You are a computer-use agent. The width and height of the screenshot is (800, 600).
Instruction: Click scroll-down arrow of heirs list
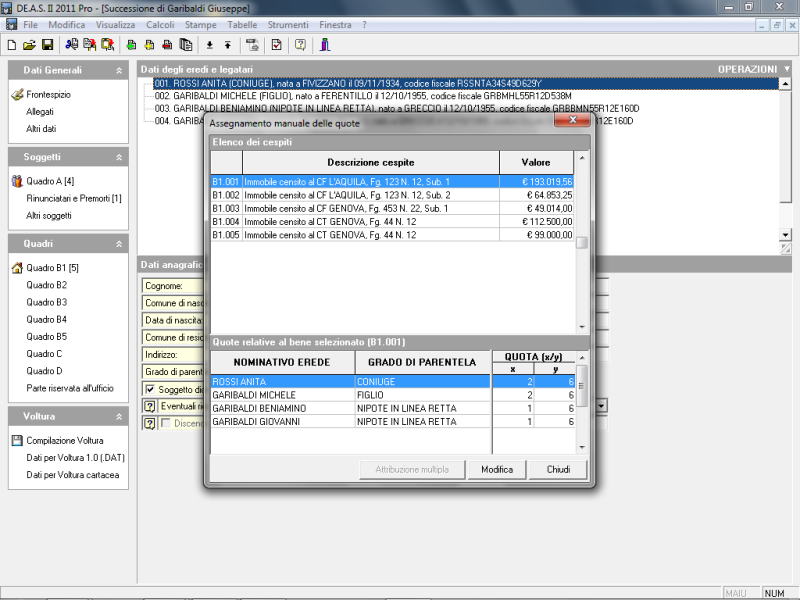(x=785, y=235)
